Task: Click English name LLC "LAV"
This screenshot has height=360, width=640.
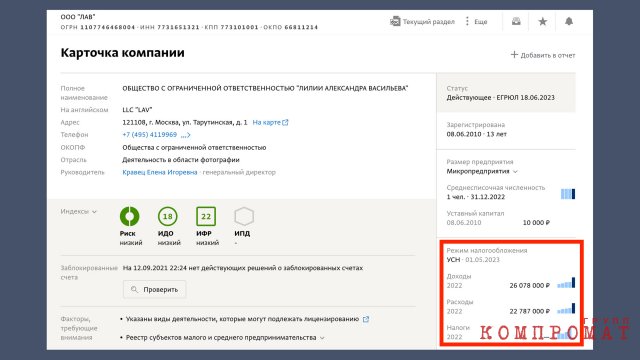Action: [x=137, y=110]
